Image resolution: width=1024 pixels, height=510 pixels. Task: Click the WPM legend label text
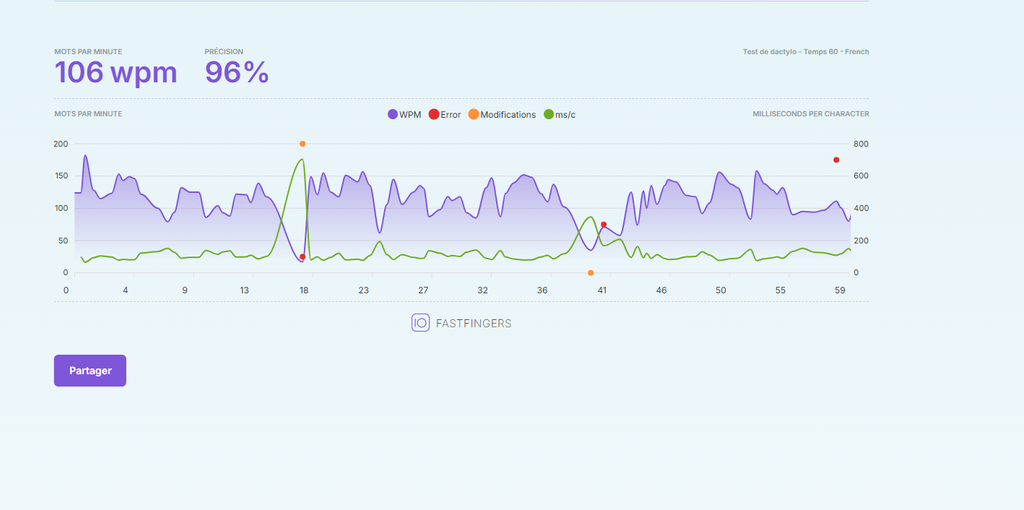(410, 115)
